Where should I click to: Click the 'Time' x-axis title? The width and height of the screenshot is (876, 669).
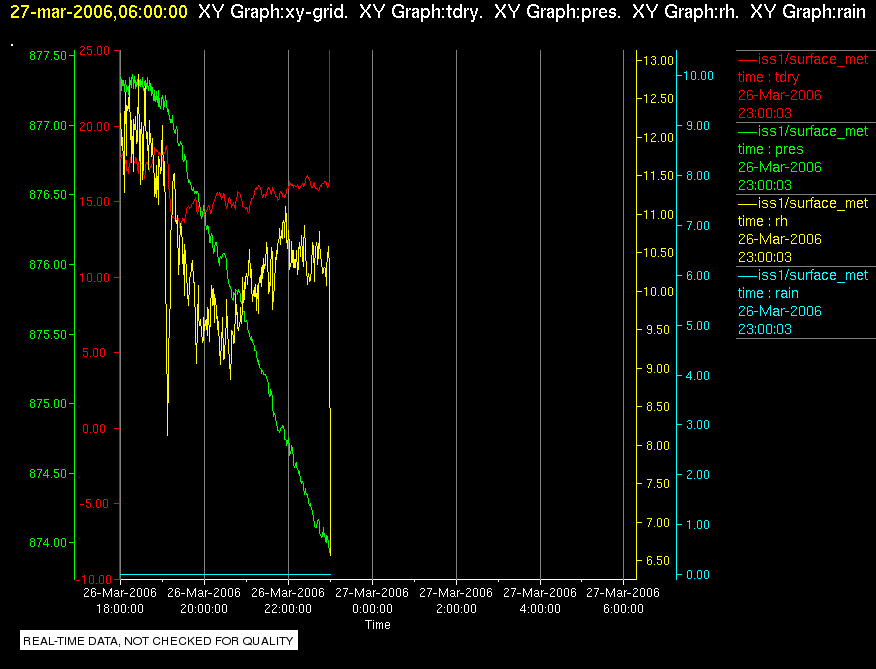(378, 625)
